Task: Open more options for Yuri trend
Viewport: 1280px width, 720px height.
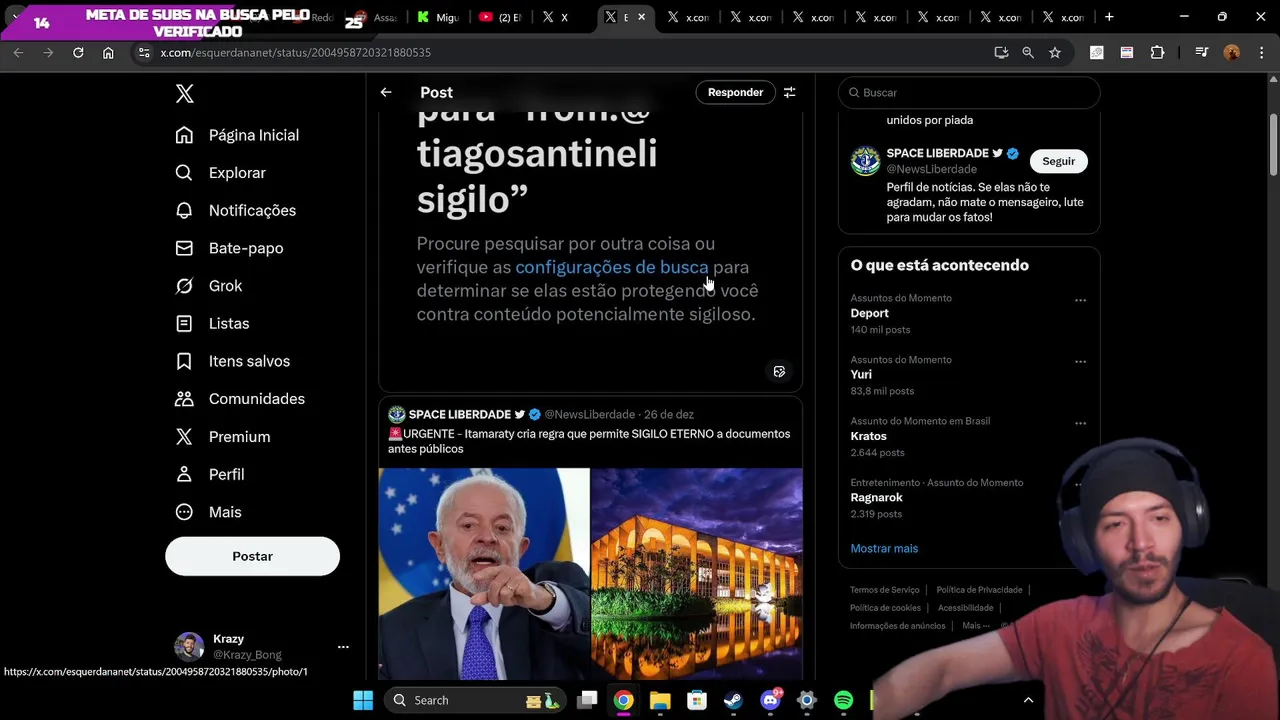Action: click(1080, 362)
